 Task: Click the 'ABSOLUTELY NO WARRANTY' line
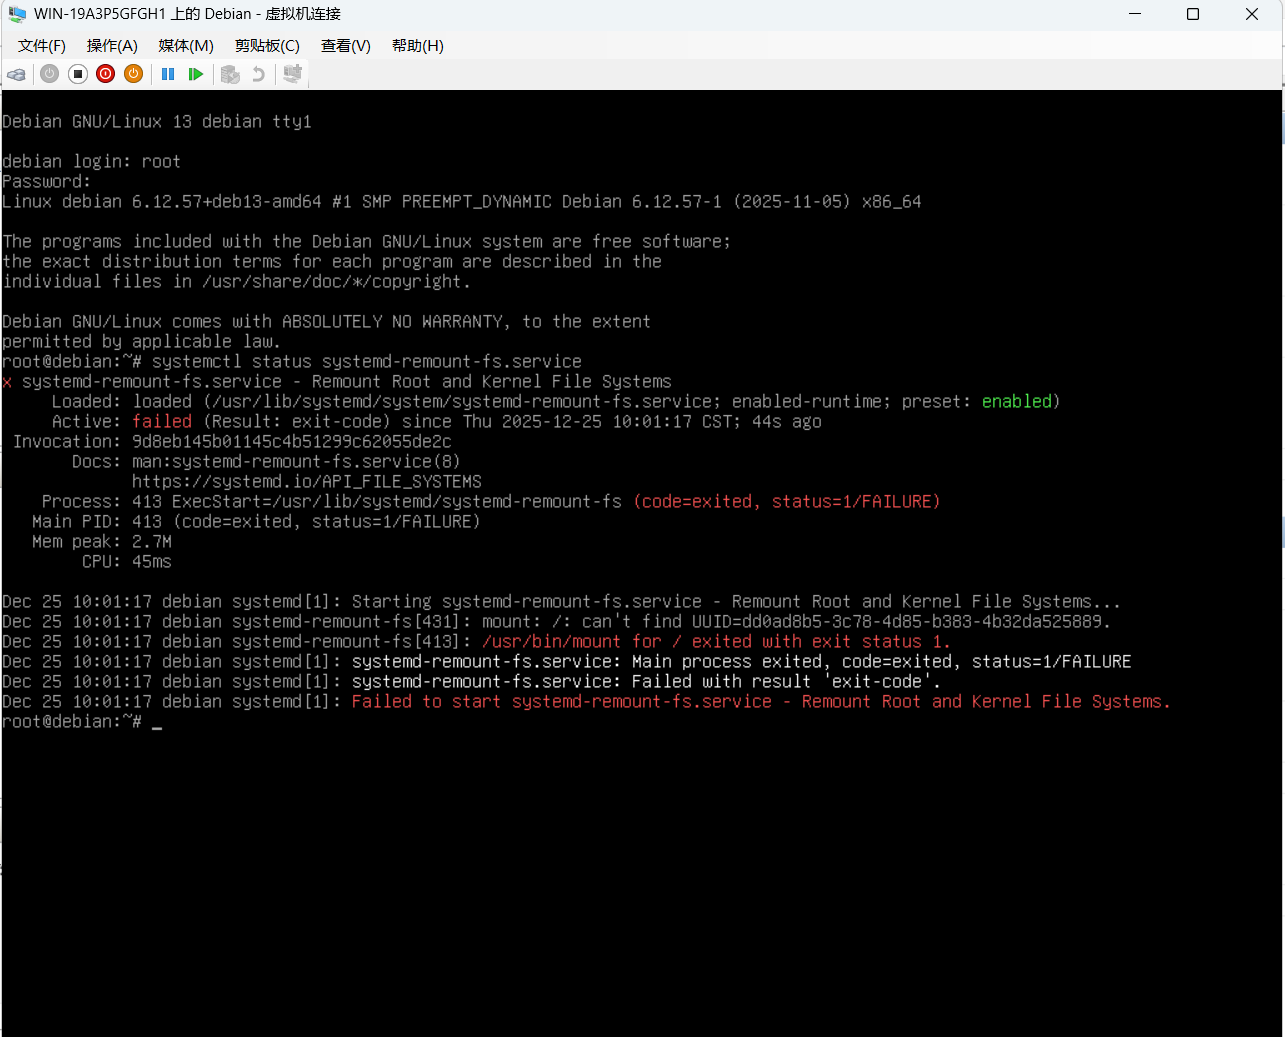tap(327, 322)
